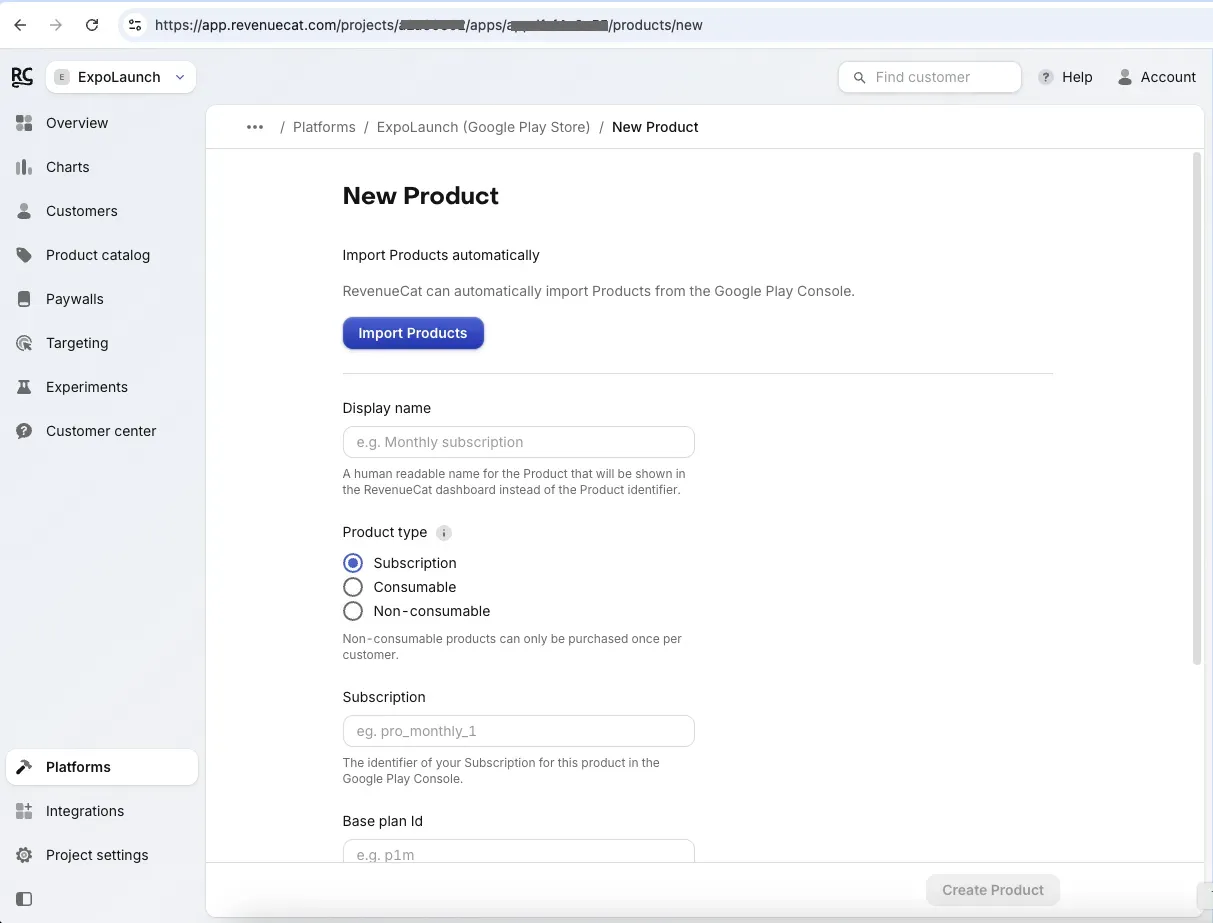Image resolution: width=1213 pixels, height=923 pixels.
Task: Collapse sidebar with the panel icon
Action: coord(24,899)
